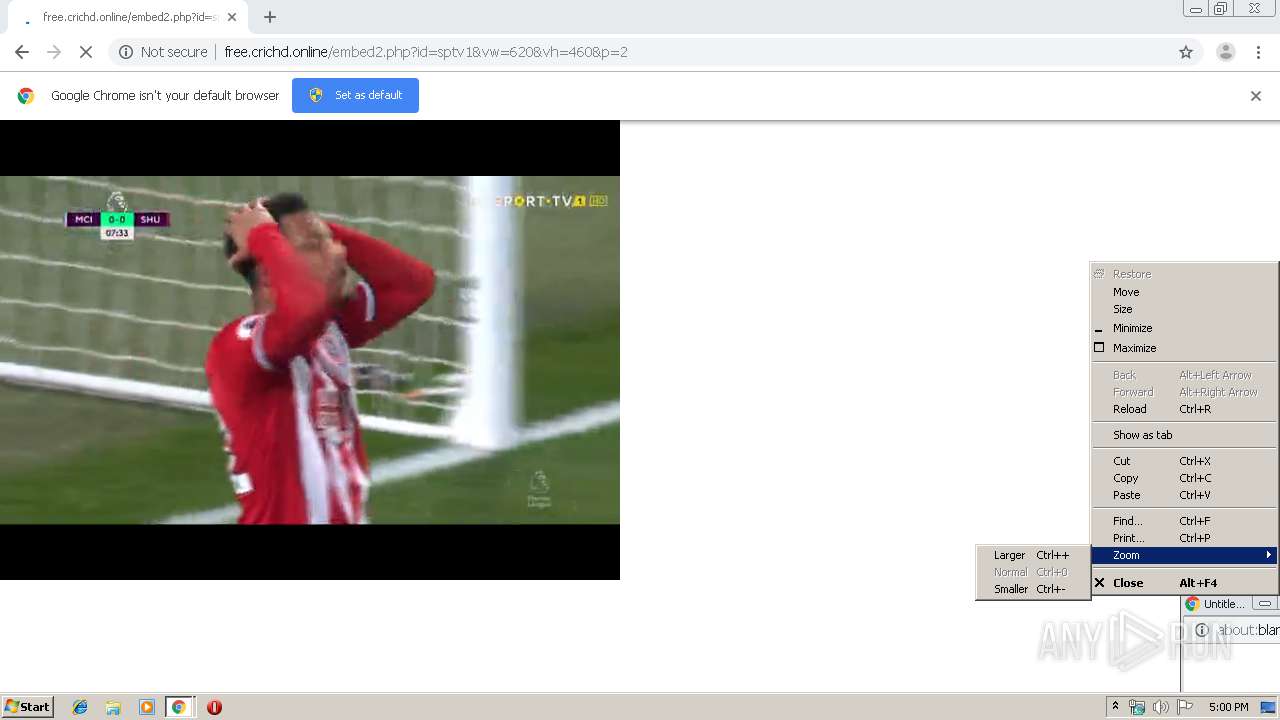This screenshot has width=1280, height=720.
Task: Select Reload menu entry
Action: (1184, 409)
